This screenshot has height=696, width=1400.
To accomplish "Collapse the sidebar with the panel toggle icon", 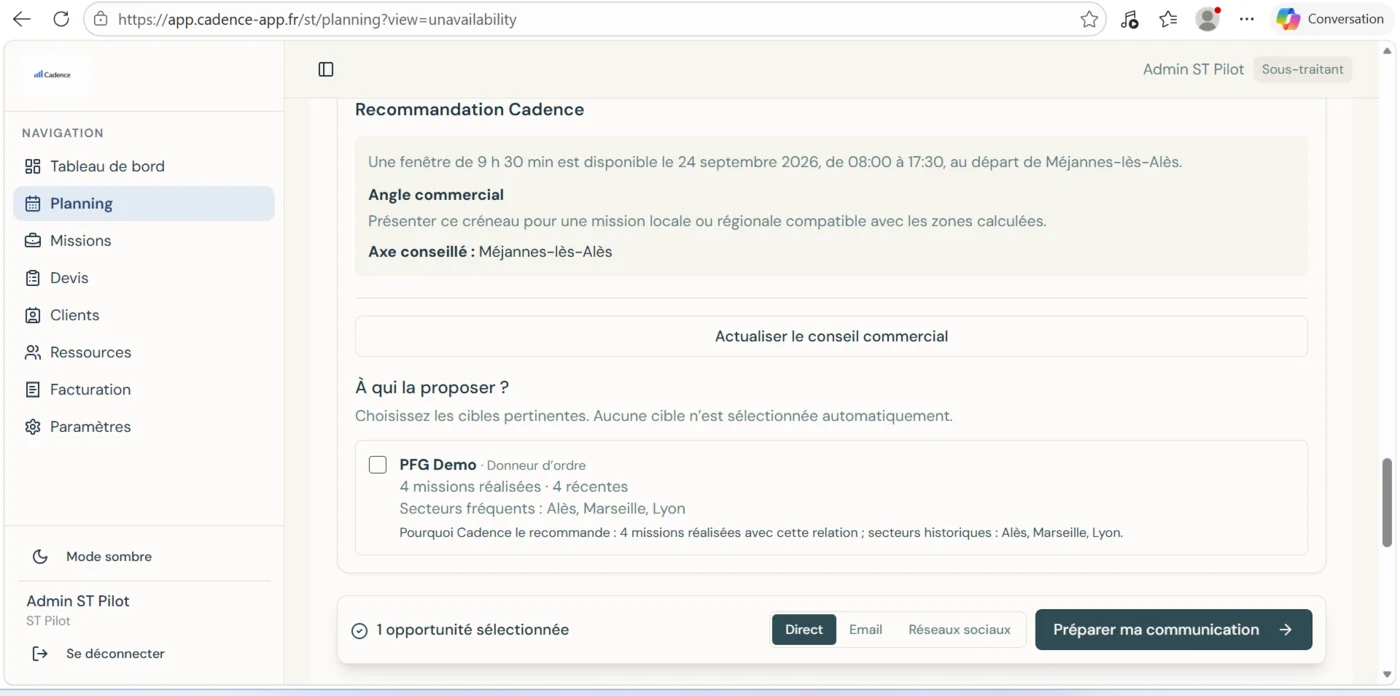I will click(x=326, y=69).
